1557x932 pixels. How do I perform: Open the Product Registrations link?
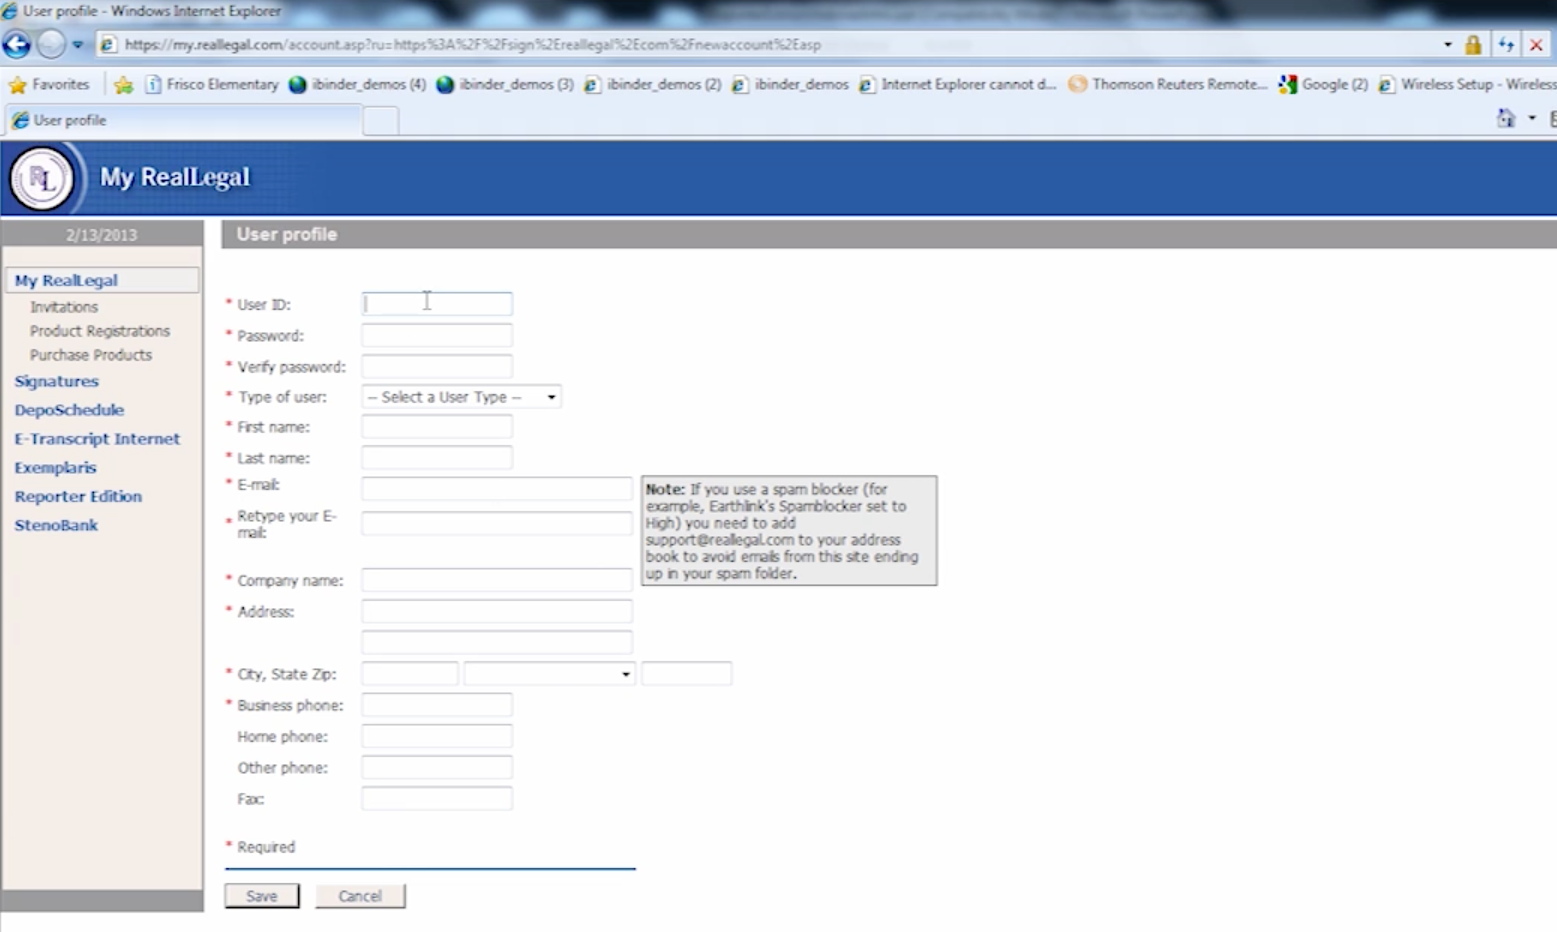click(x=99, y=331)
